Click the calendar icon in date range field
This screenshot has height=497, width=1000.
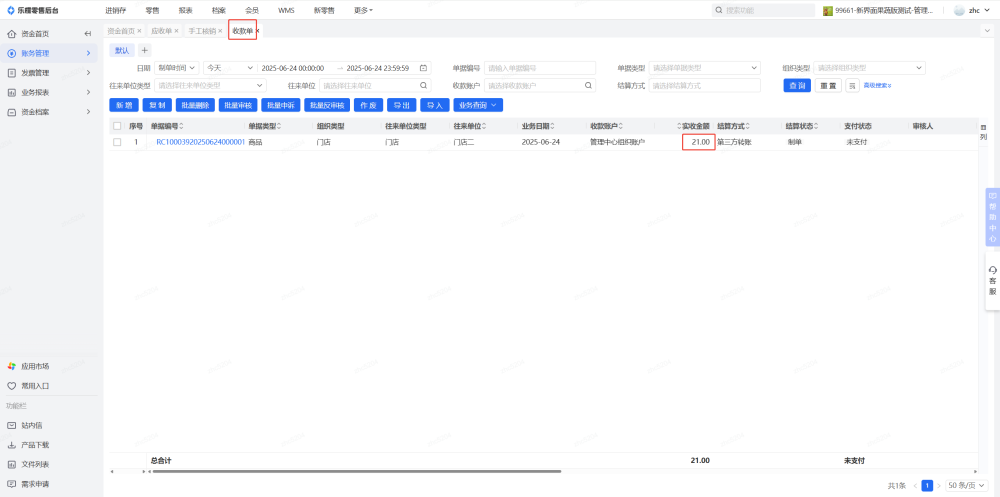point(423,68)
